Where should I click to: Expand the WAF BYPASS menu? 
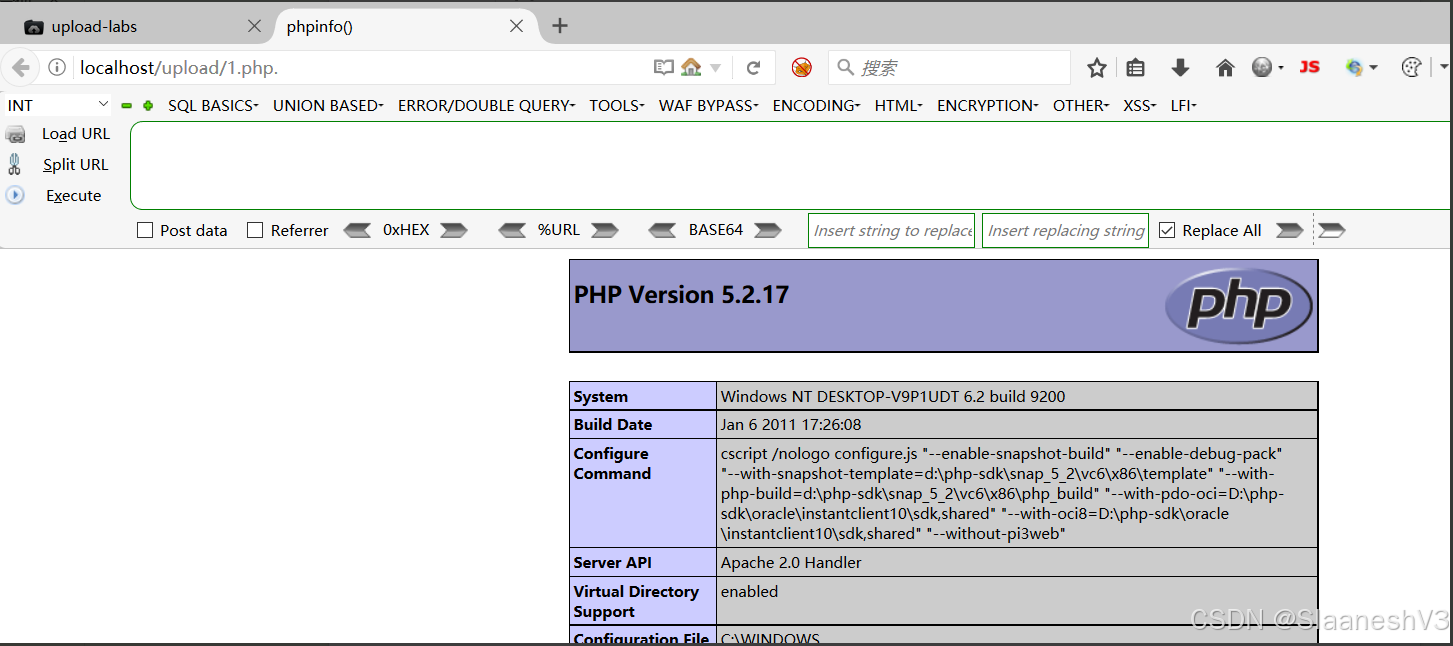(x=708, y=105)
